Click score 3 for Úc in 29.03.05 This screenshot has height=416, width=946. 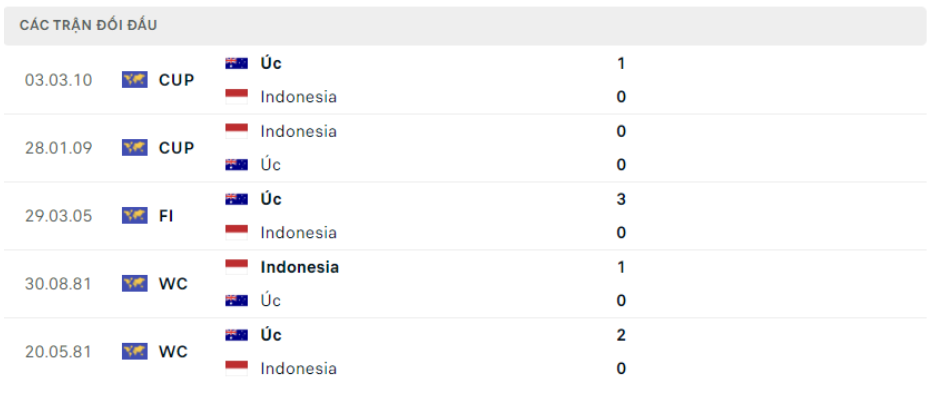click(621, 199)
